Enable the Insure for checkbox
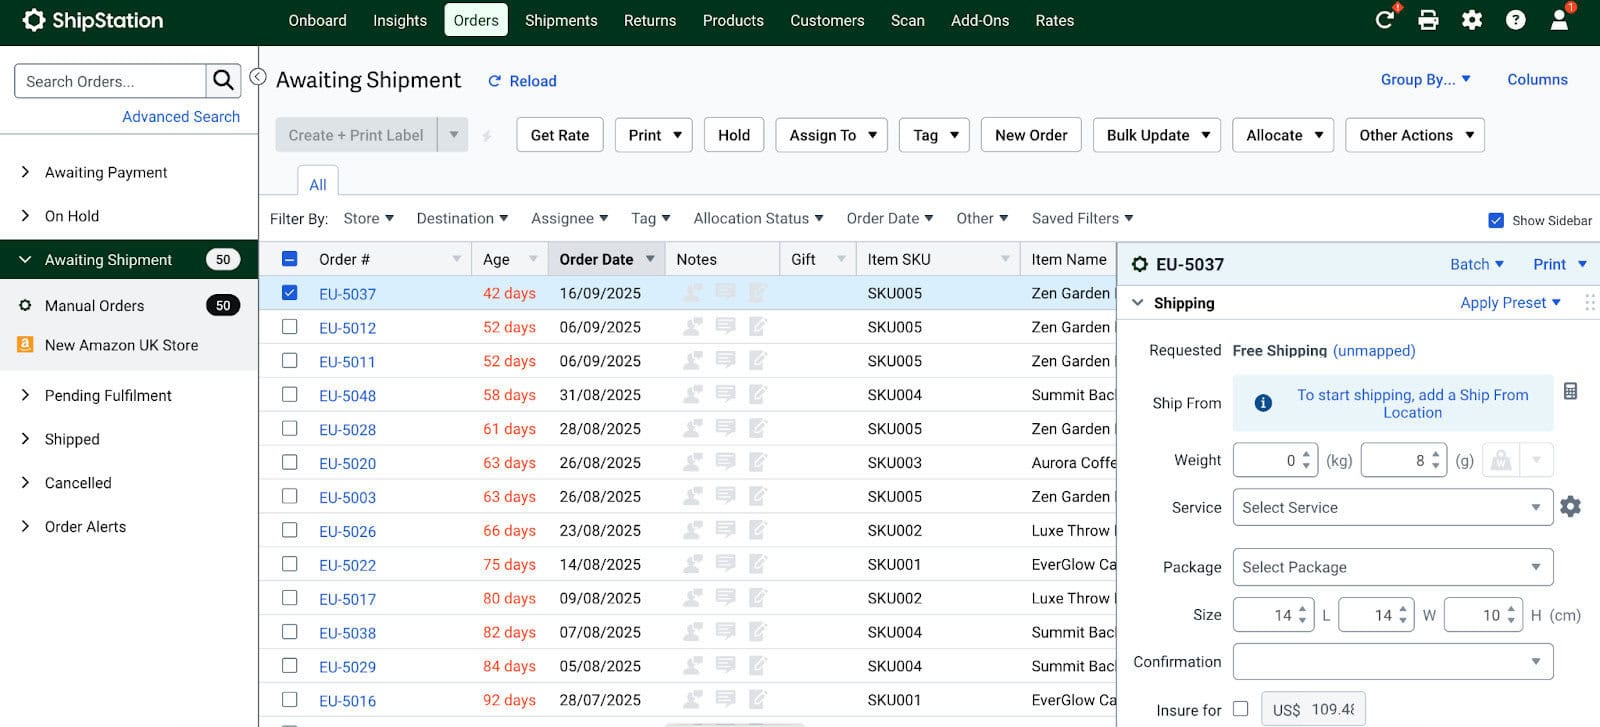1600x727 pixels. pos(1241,709)
